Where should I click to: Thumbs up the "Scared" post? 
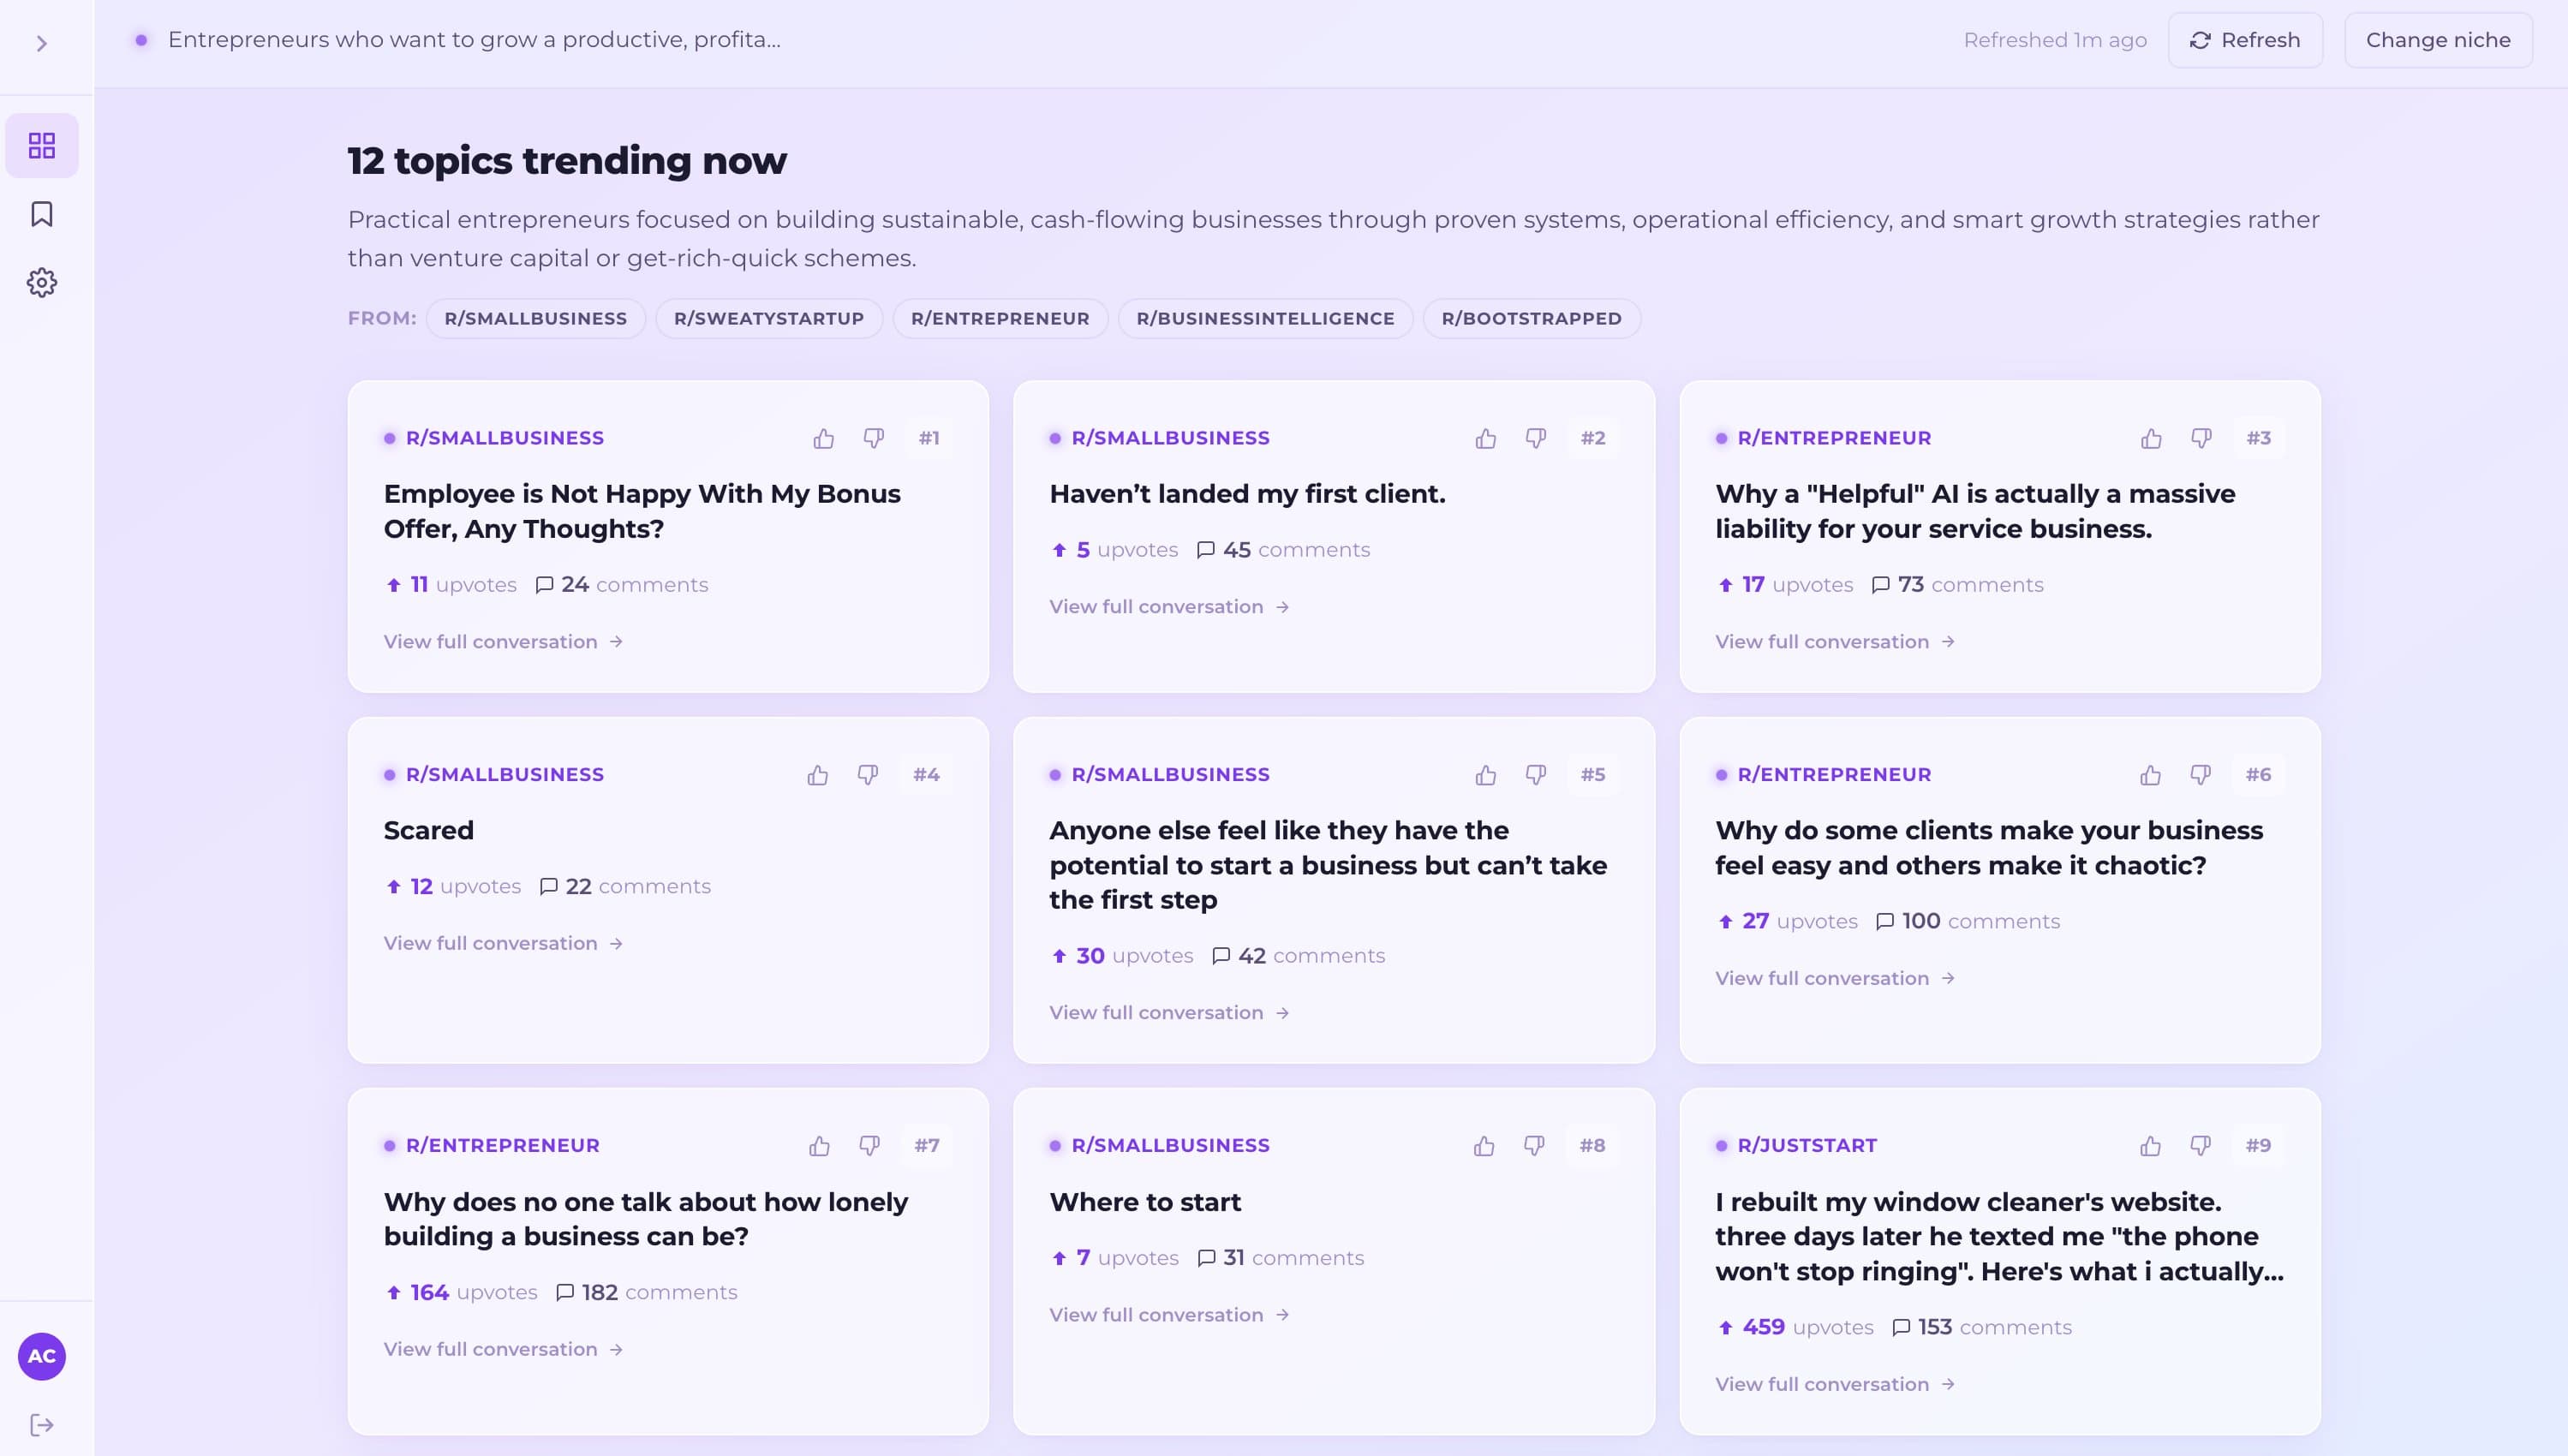click(x=818, y=774)
